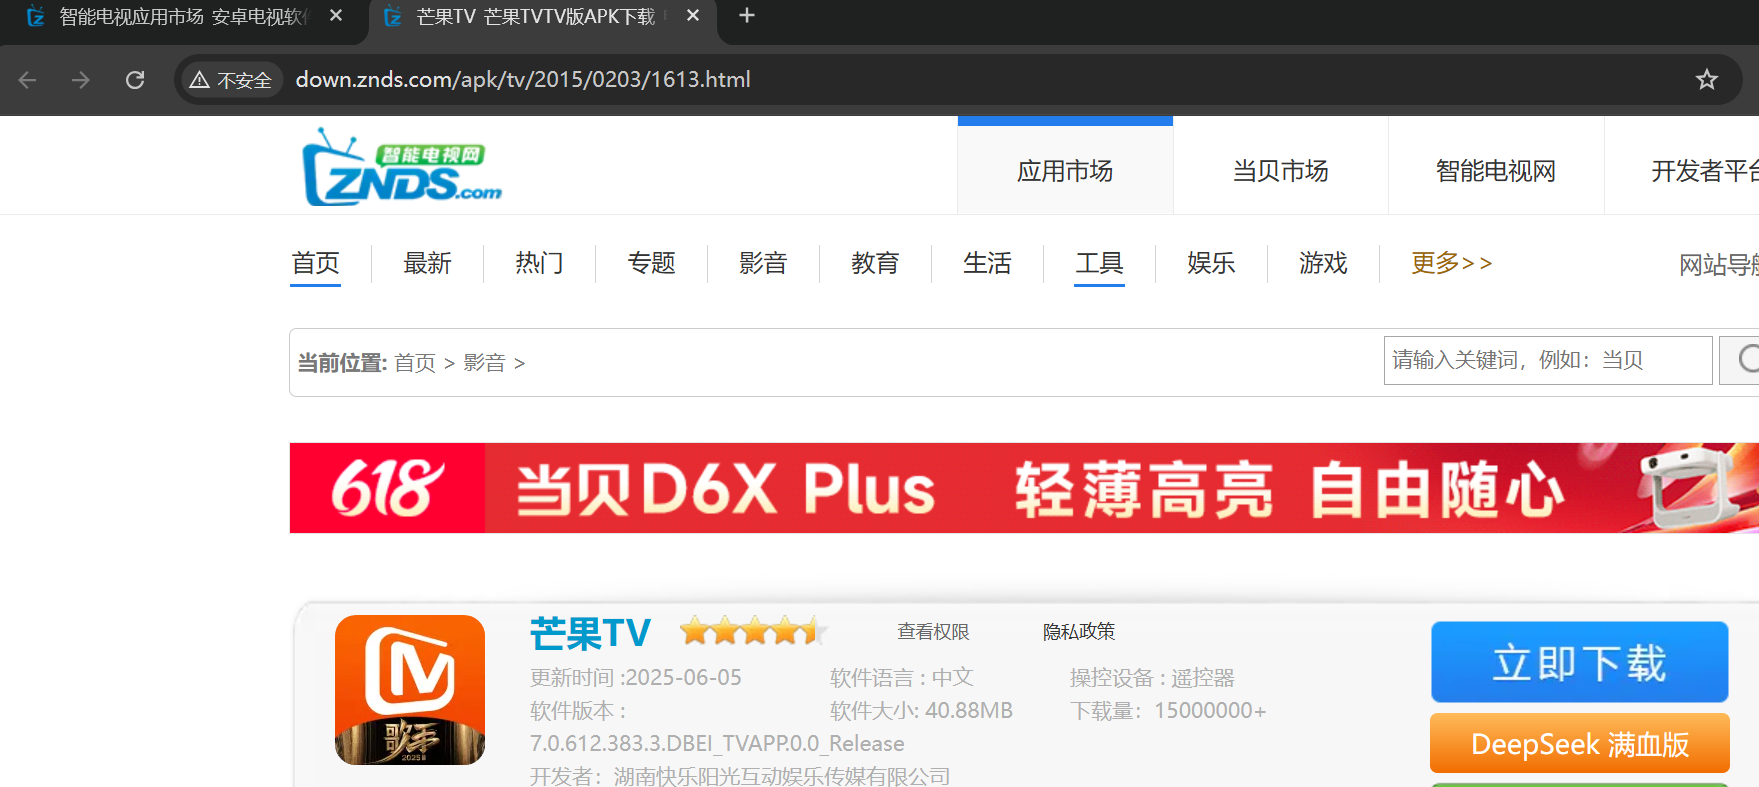
Task: Click the DeepSeek 满血版 button
Action: tap(1579, 744)
